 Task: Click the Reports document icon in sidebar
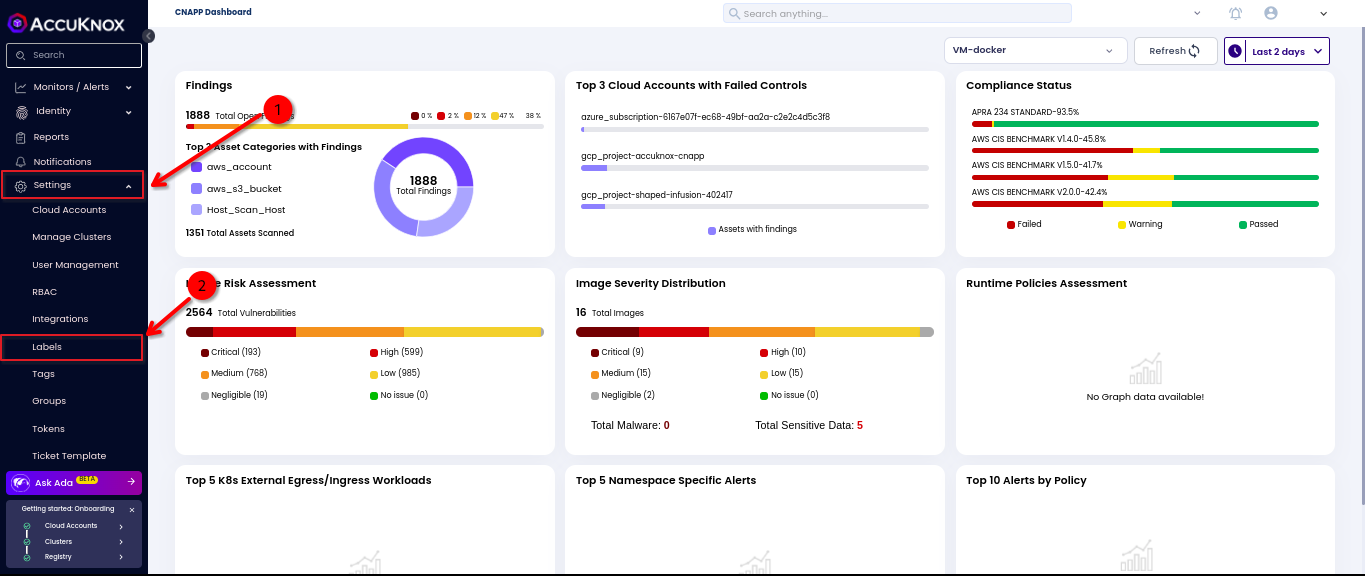point(21,137)
